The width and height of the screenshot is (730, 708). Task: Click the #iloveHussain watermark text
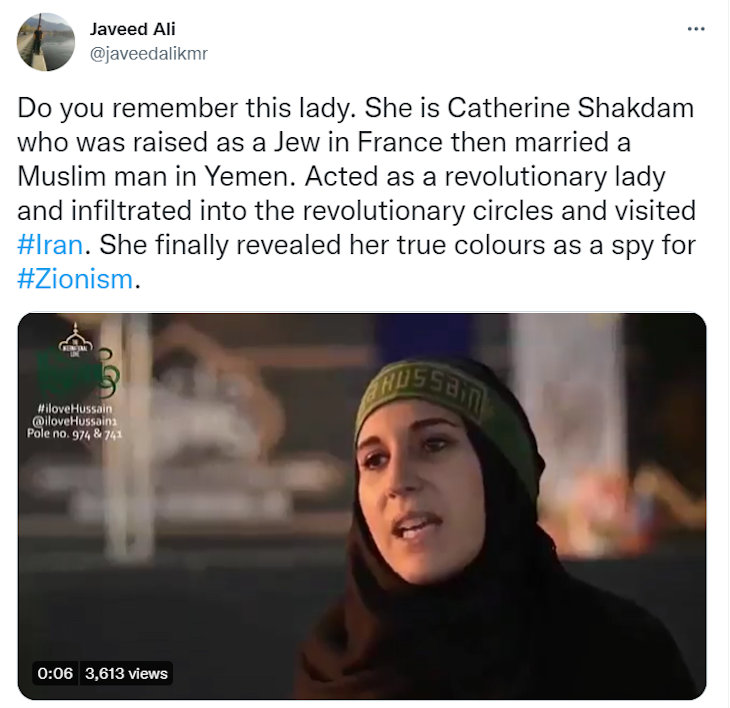74,409
